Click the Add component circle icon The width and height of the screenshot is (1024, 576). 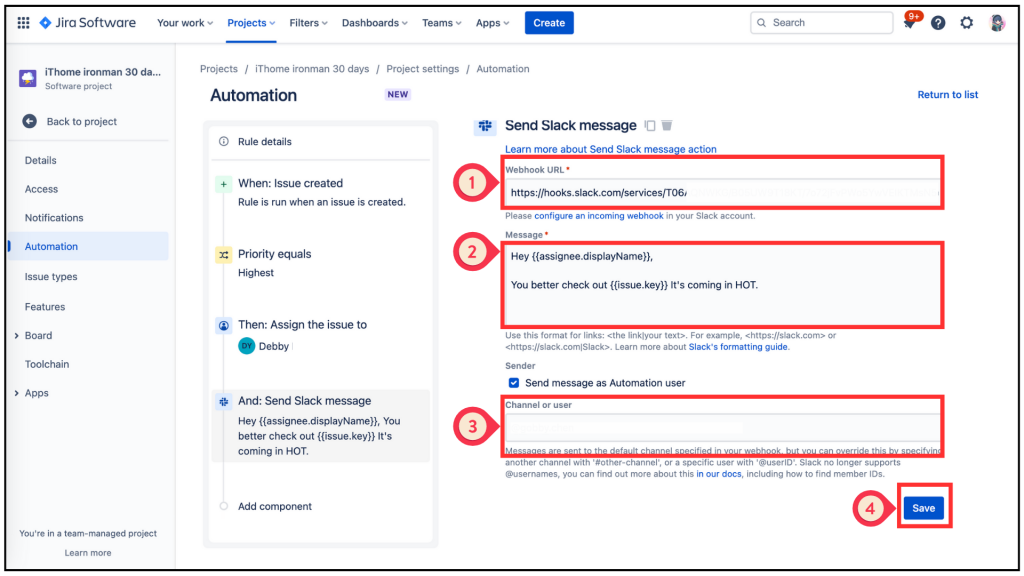pos(223,506)
